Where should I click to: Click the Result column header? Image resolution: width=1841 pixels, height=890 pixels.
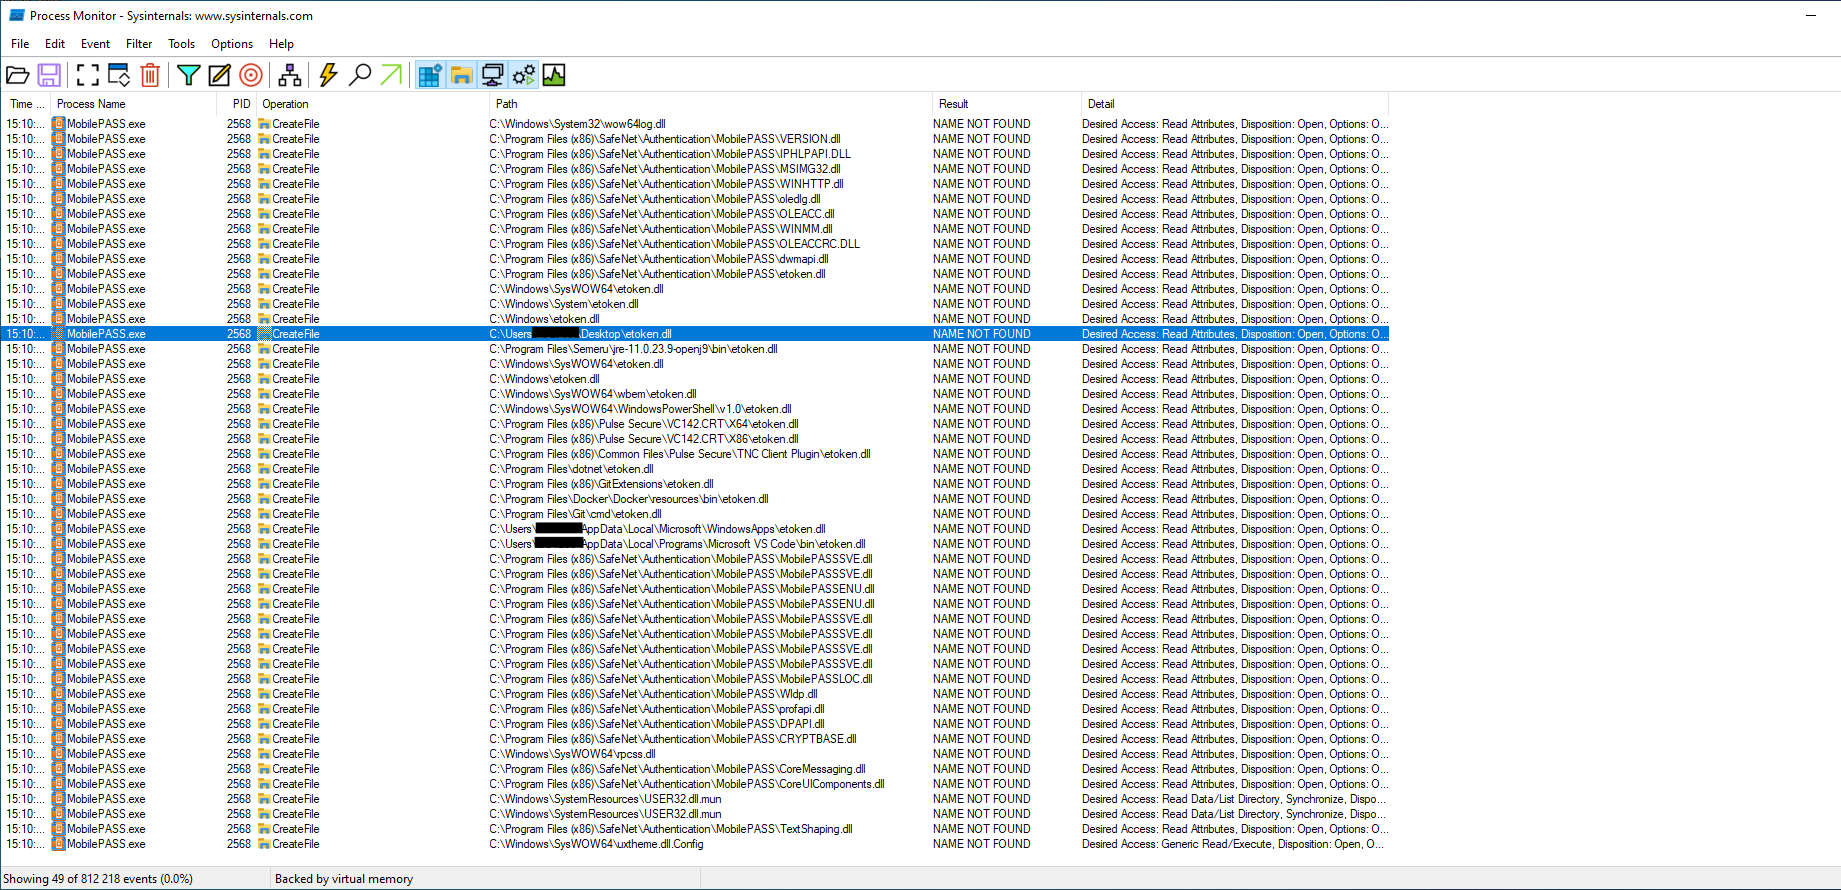coord(1006,104)
